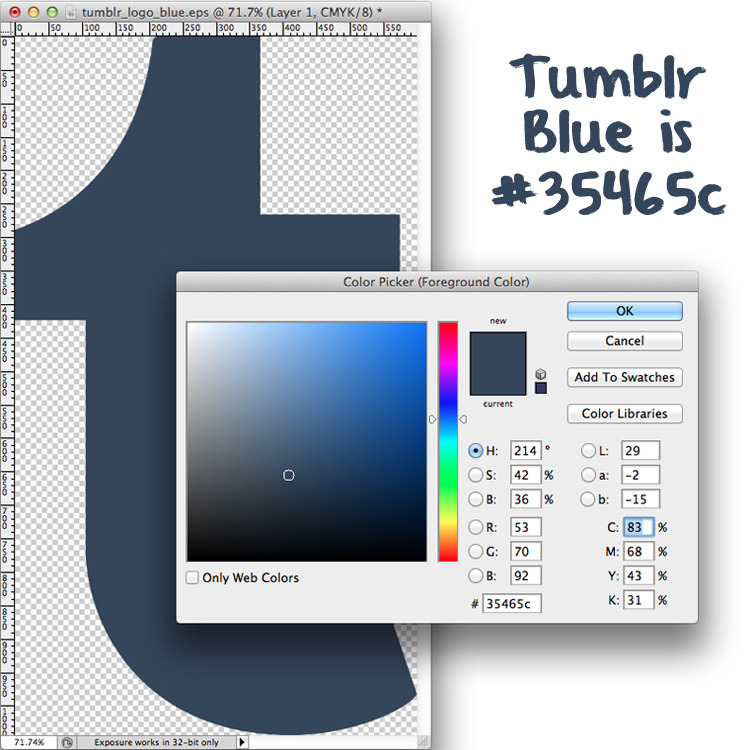This screenshot has height=750, width=750.
Task: Click the zoom percentage field 71.74%
Action: click(29, 742)
